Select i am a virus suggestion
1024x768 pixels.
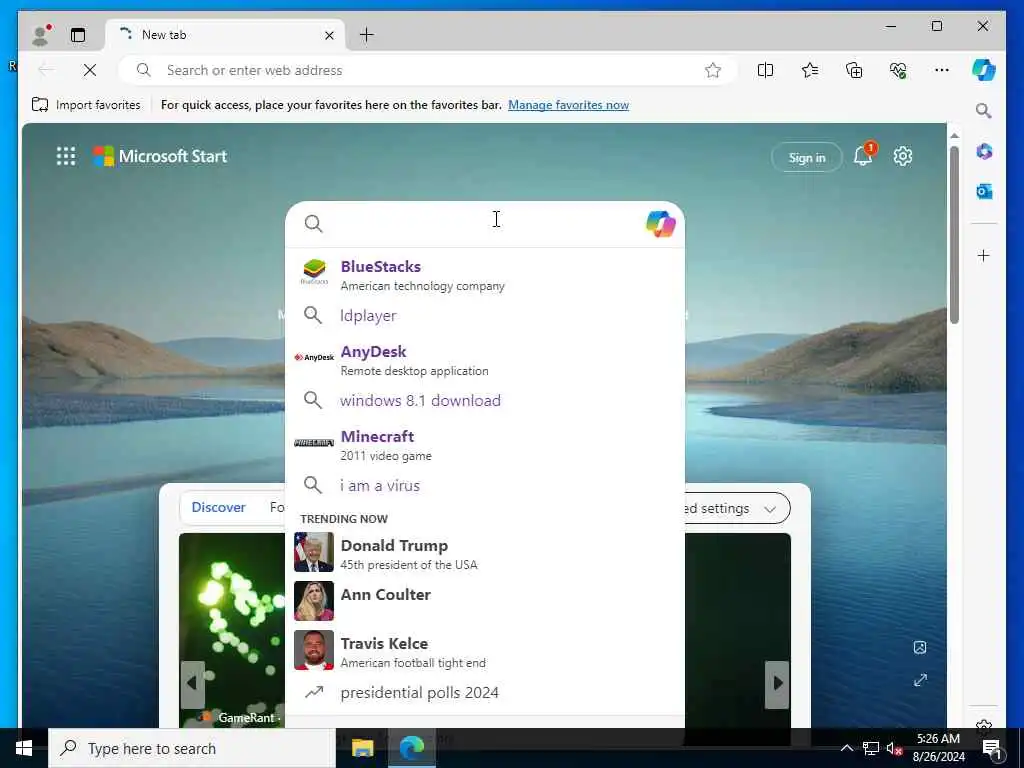coord(485,485)
